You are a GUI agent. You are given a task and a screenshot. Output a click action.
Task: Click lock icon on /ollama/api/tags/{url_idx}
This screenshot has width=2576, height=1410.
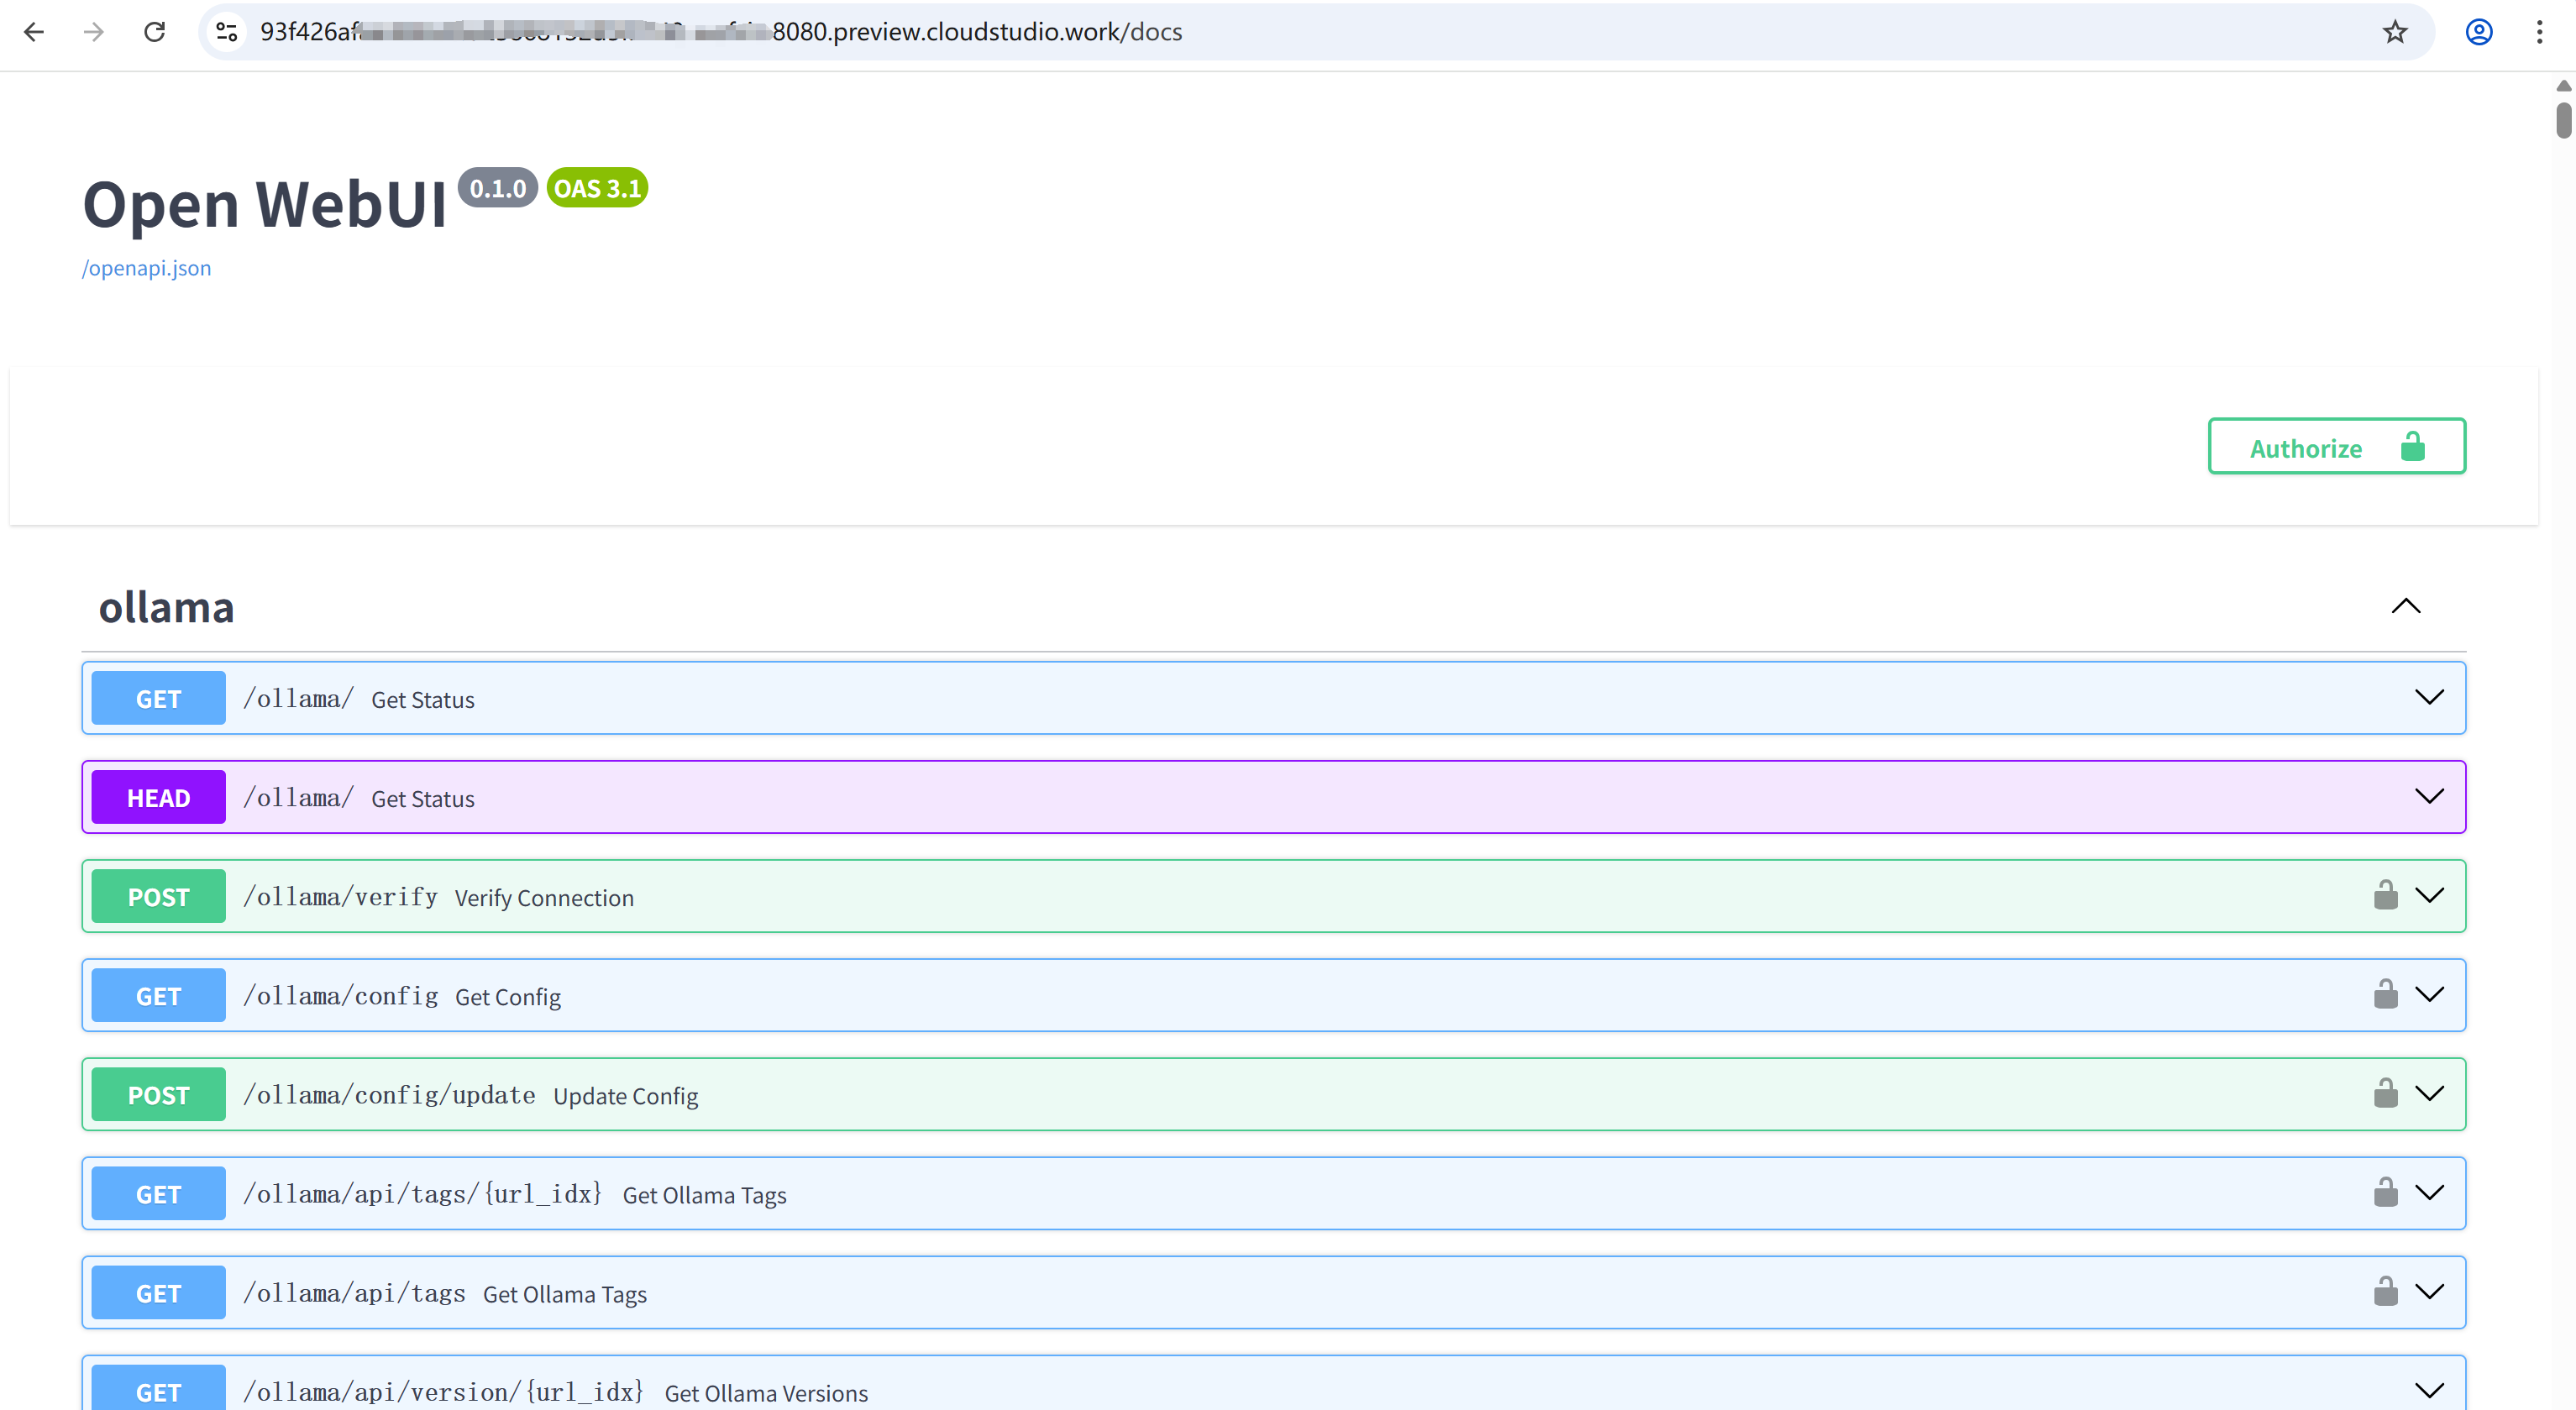click(x=2385, y=1192)
